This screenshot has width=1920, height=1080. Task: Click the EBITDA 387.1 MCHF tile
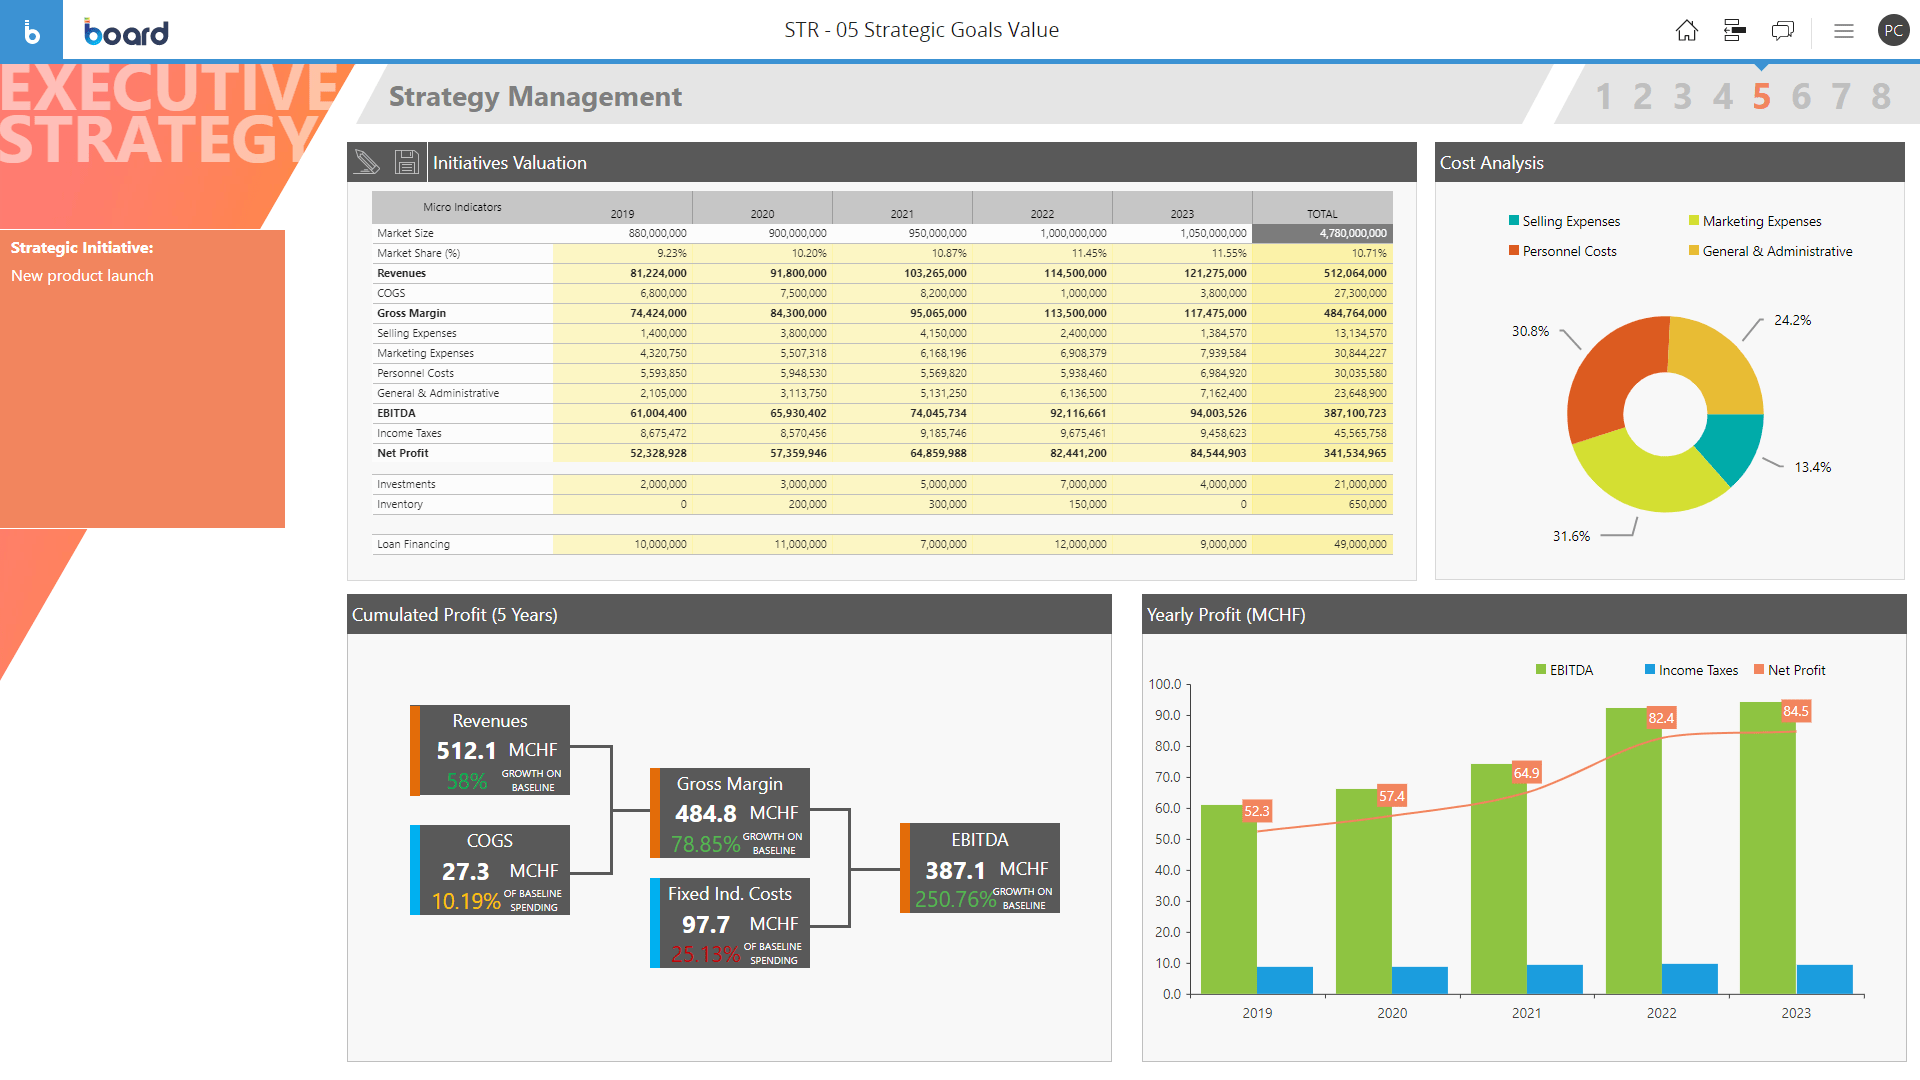coord(980,868)
